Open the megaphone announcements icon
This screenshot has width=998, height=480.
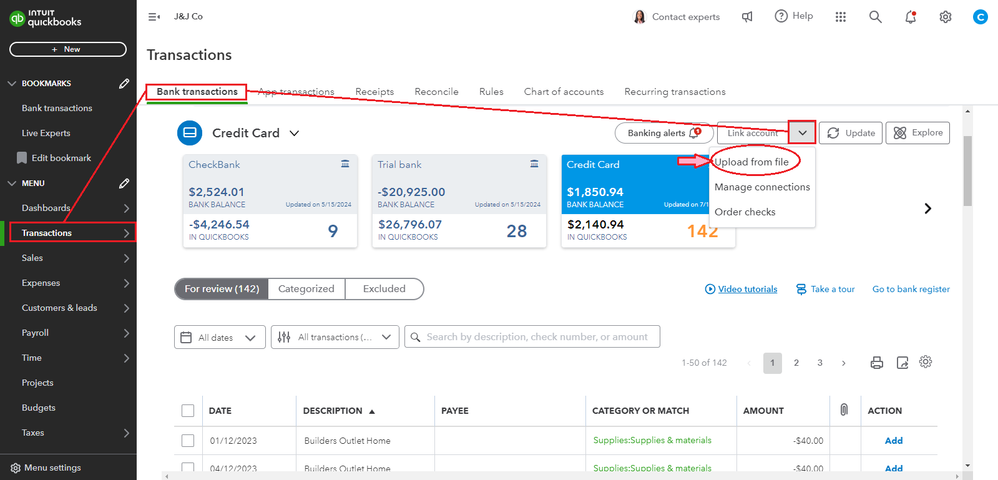[x=747, y=17]
